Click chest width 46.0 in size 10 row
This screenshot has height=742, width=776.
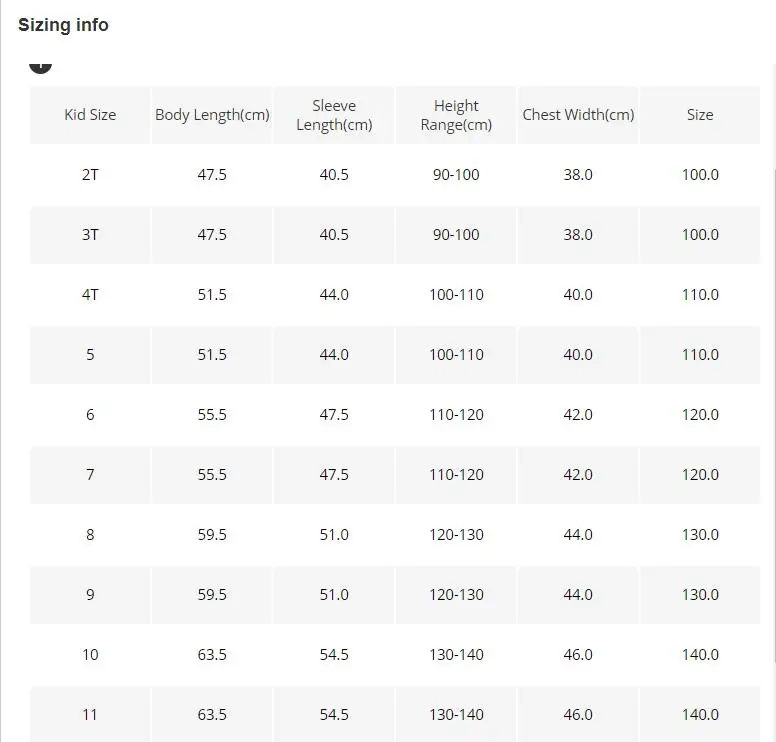pos(578,654)
